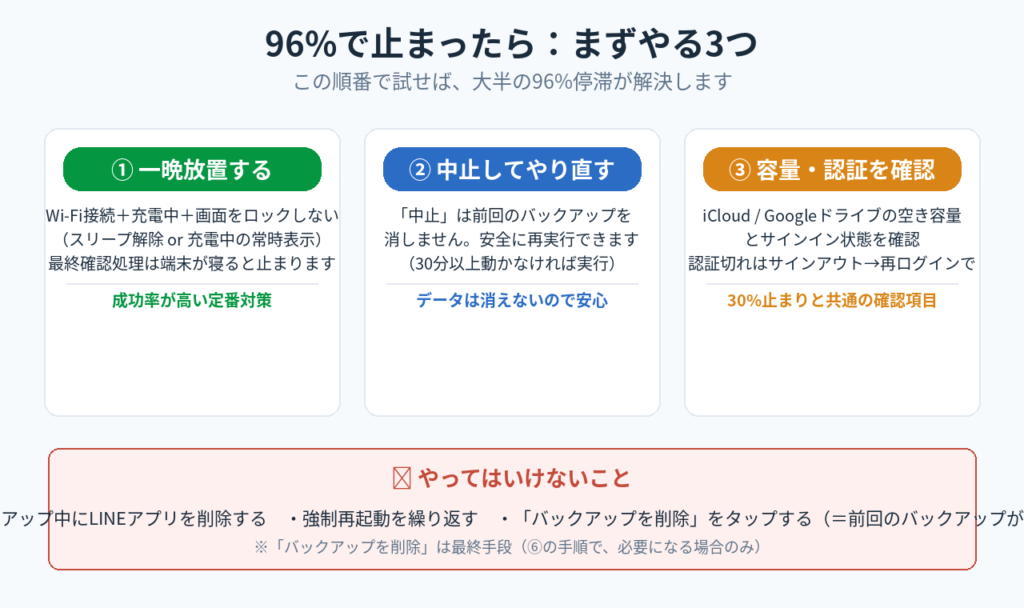
Task: Click the blue text データは消えないので安心
Action: (512, 300)
